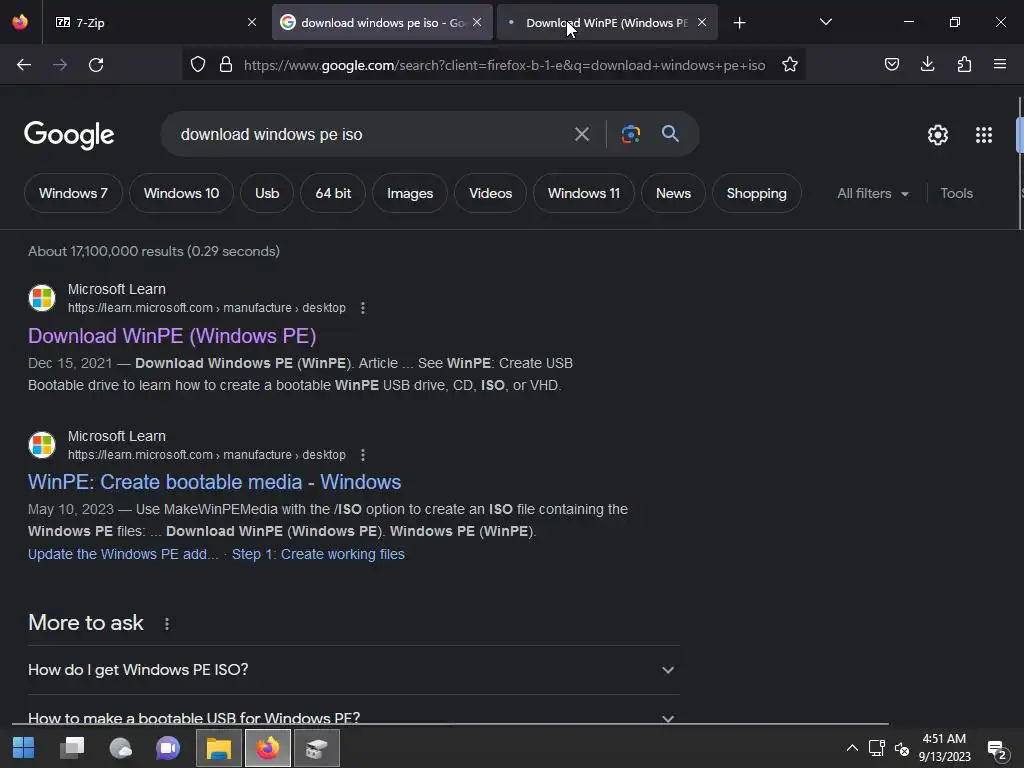
Task: Expand How do I get Windows PE ISO?
Action: 353,670
